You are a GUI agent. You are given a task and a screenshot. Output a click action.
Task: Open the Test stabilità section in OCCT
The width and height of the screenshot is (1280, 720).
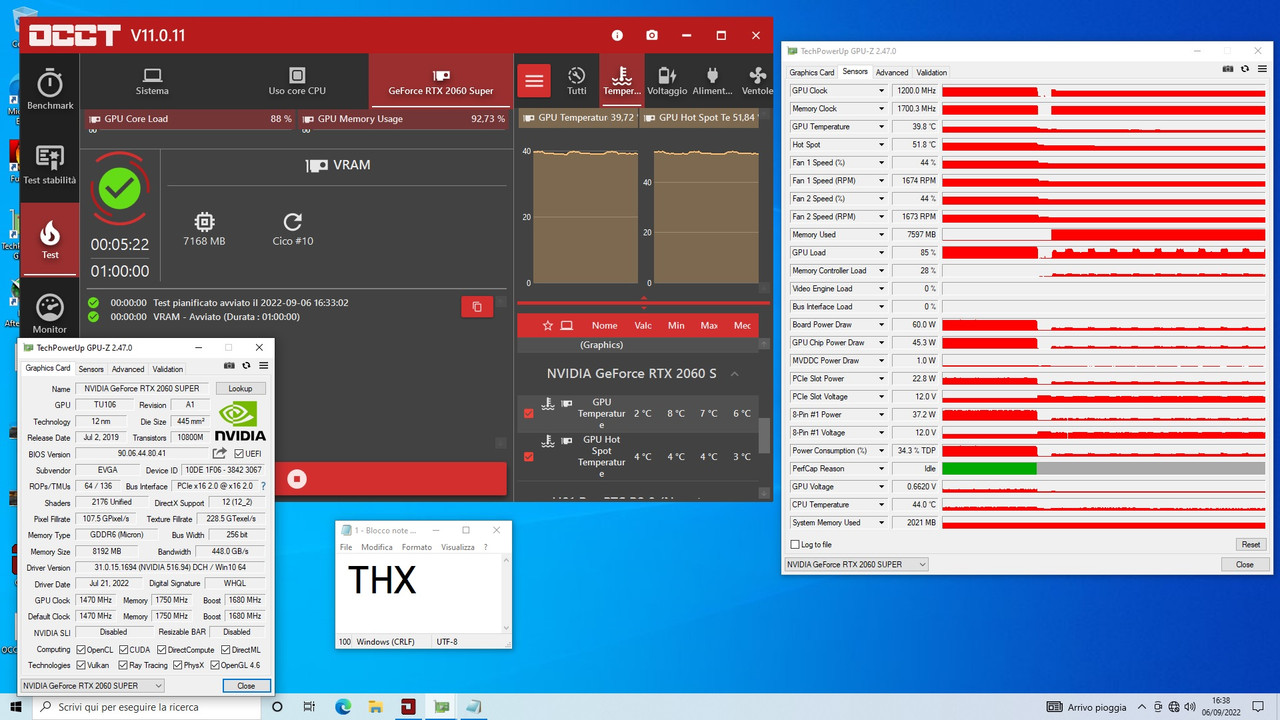tap(50, 165)
